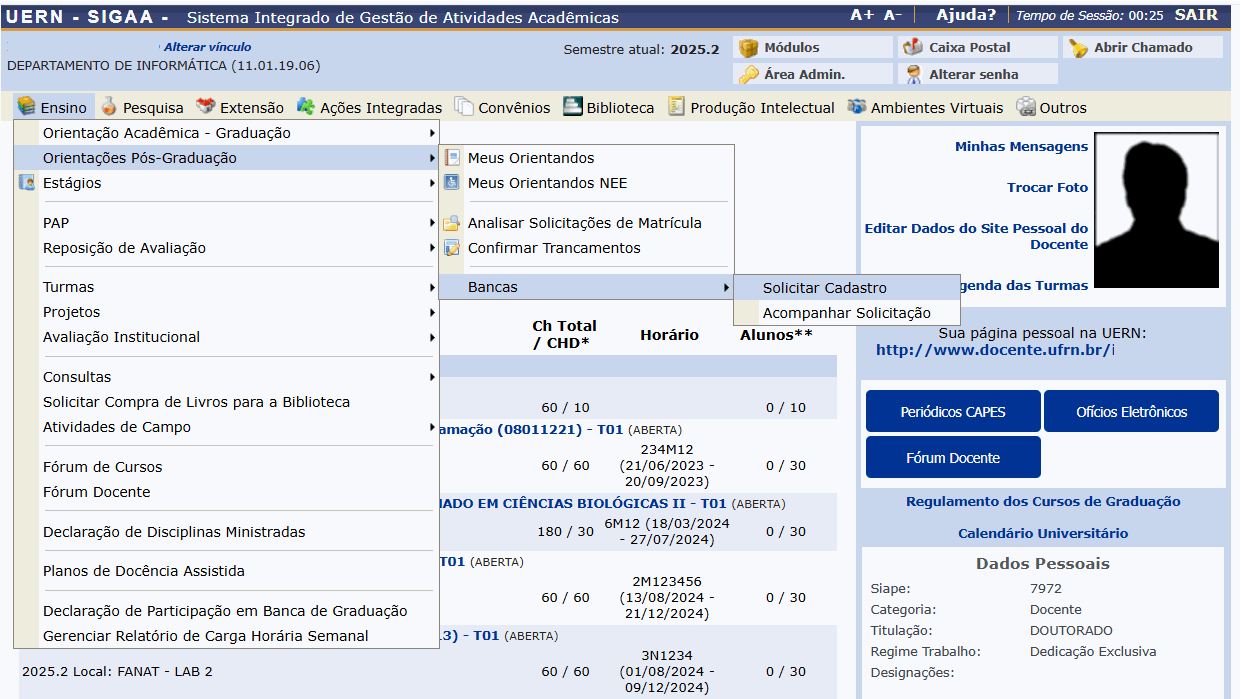
Task: Choose Acompanhar Solicitação from Bancas submenu
Action: pyautogui.click(x=846, y=313)
